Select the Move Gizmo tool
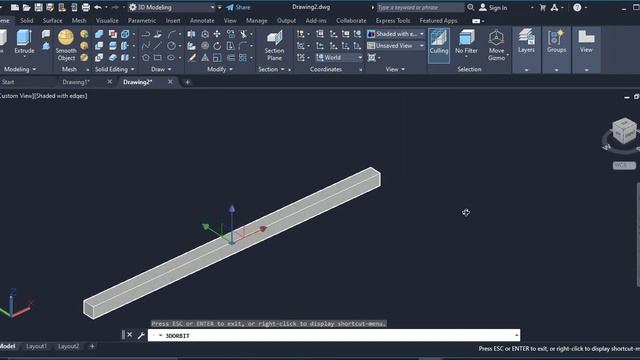 (496, 45)
